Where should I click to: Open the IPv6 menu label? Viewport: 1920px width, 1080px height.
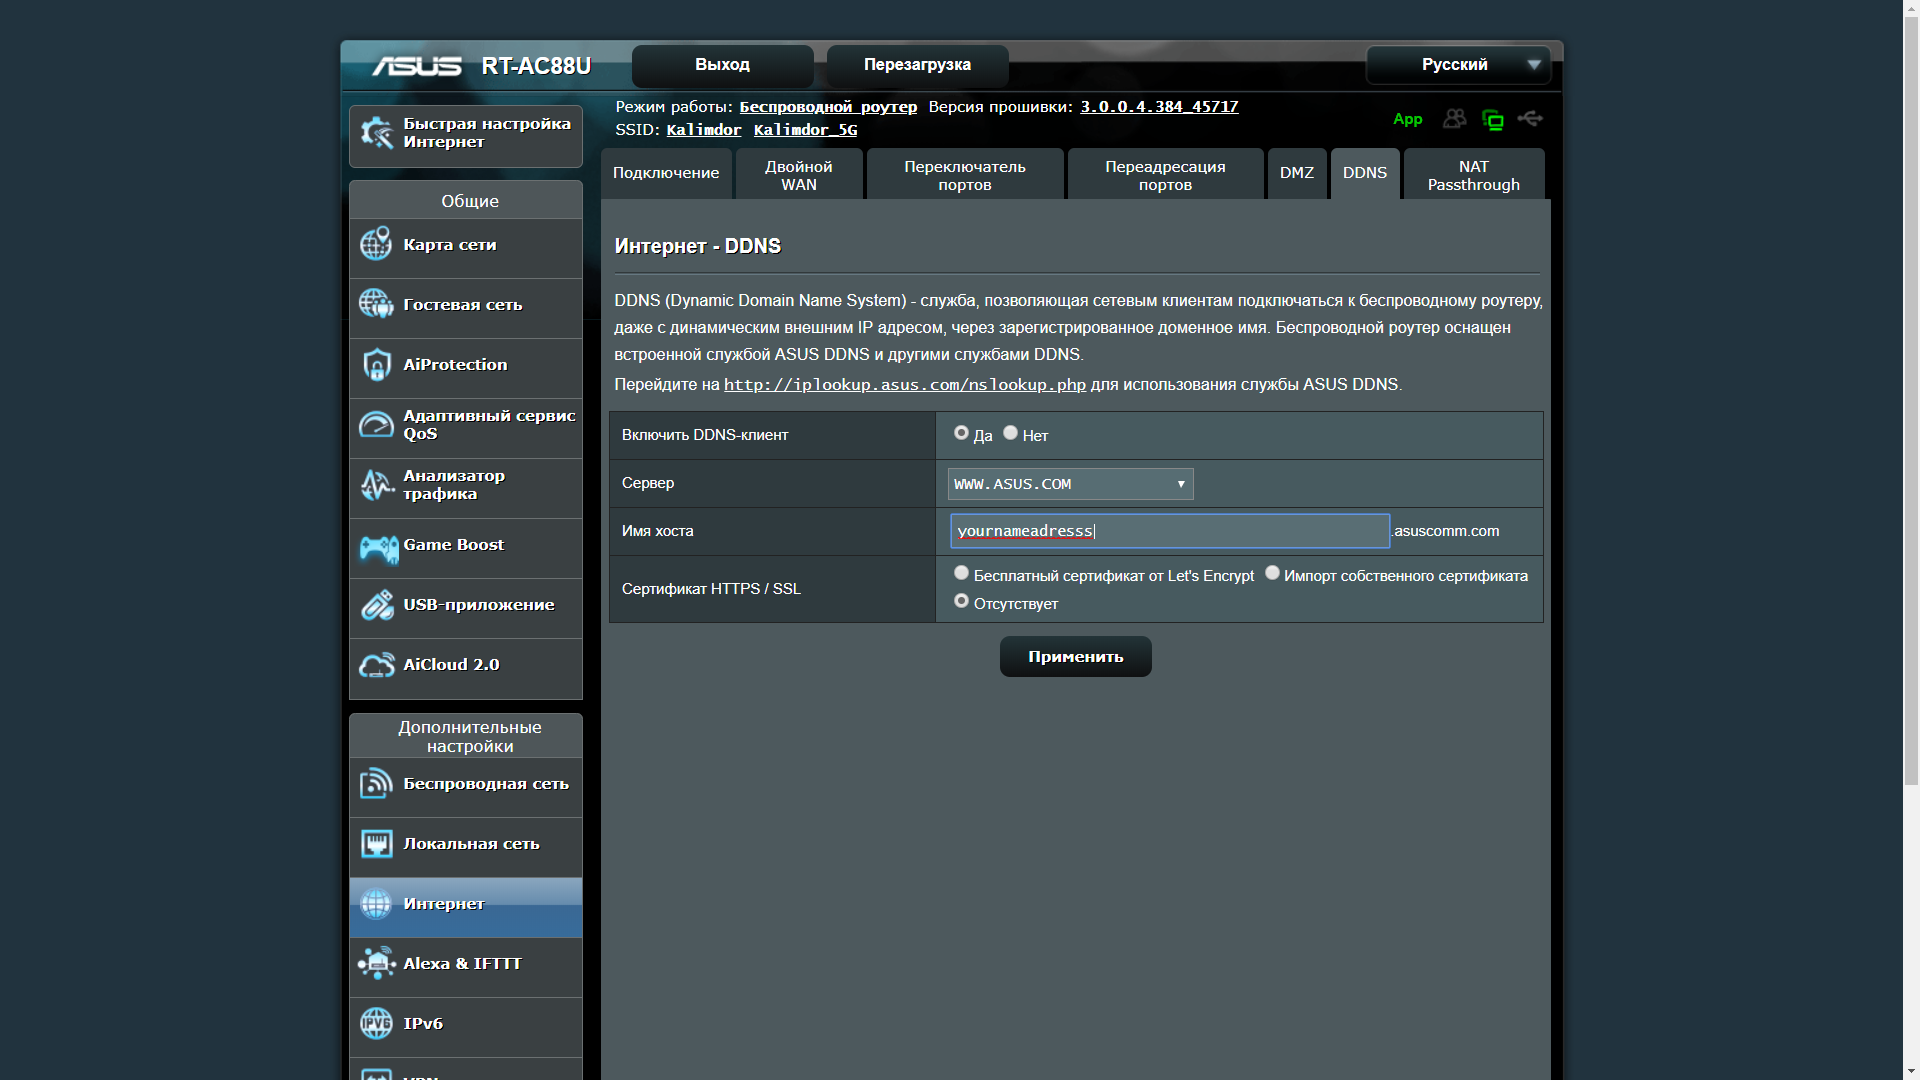(x=423, y=1024)
